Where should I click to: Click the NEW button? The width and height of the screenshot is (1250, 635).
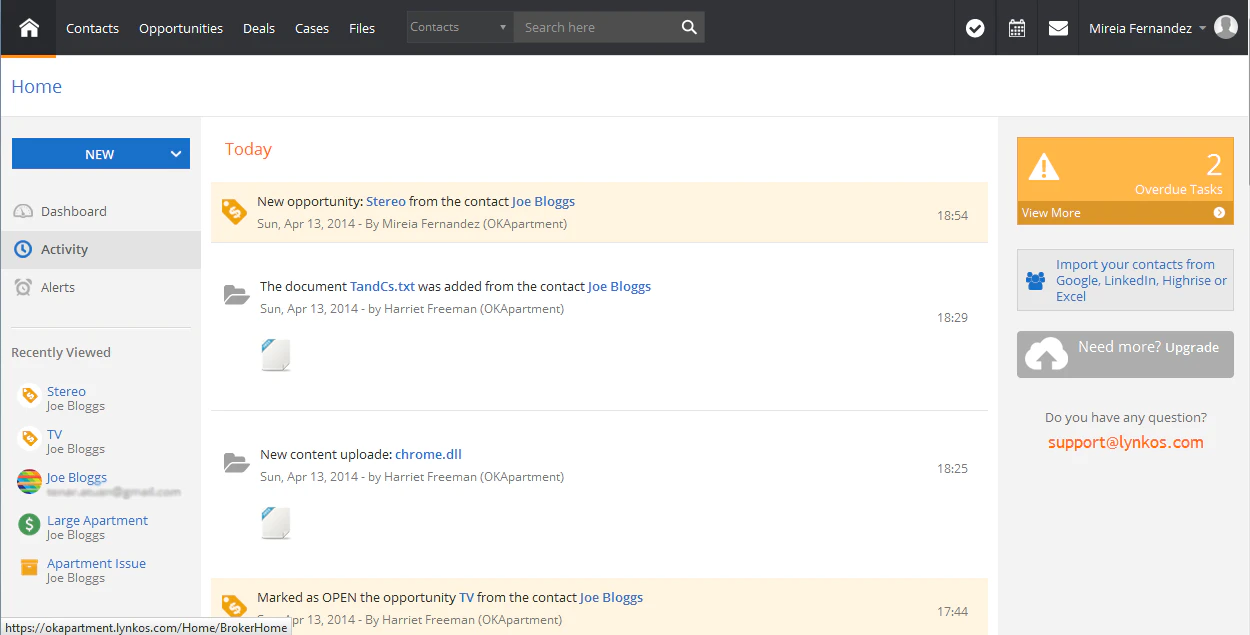tap(100, 154)
